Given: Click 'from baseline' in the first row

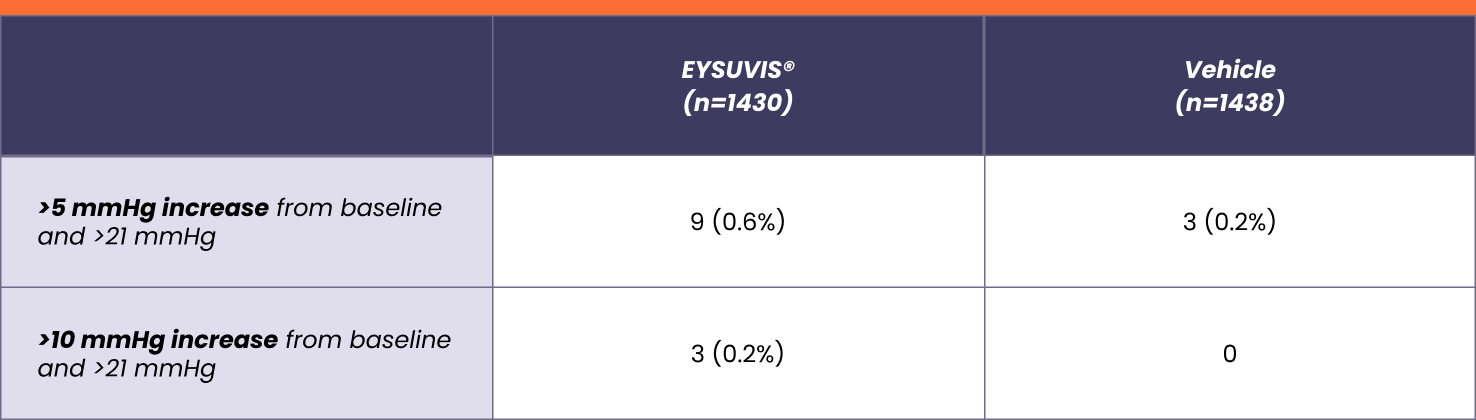Looking at the screenshot, I should tap(359, 208).
